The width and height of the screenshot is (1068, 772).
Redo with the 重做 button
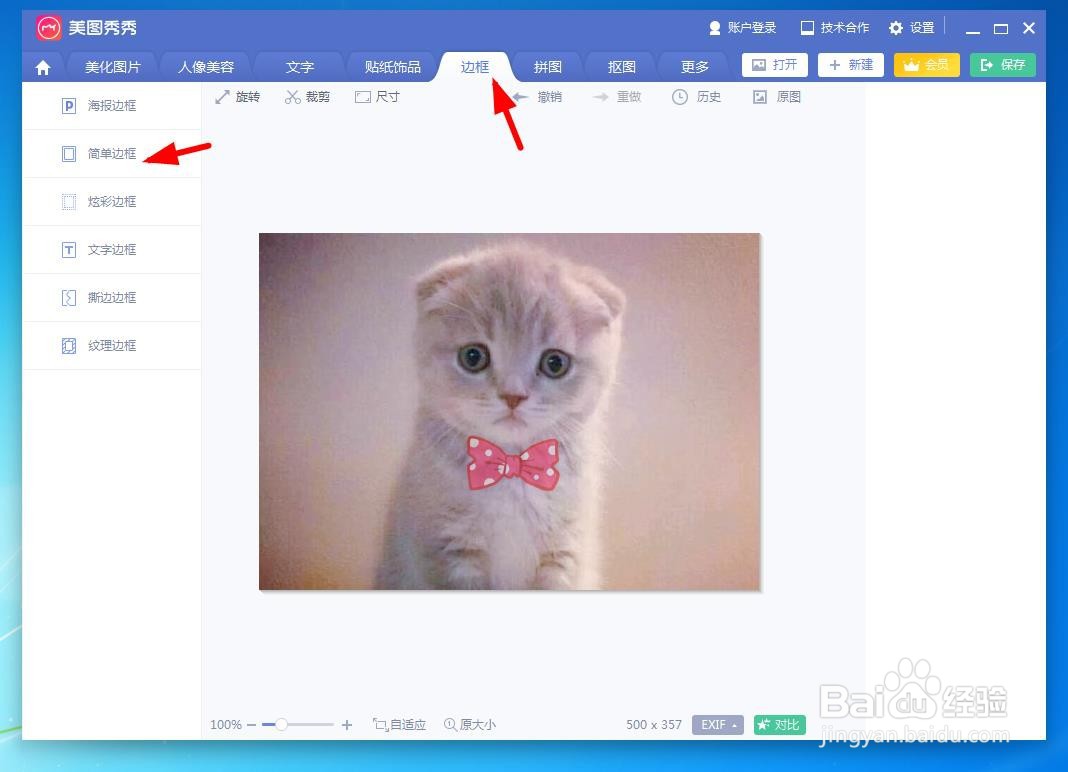[x=617, y=97]
